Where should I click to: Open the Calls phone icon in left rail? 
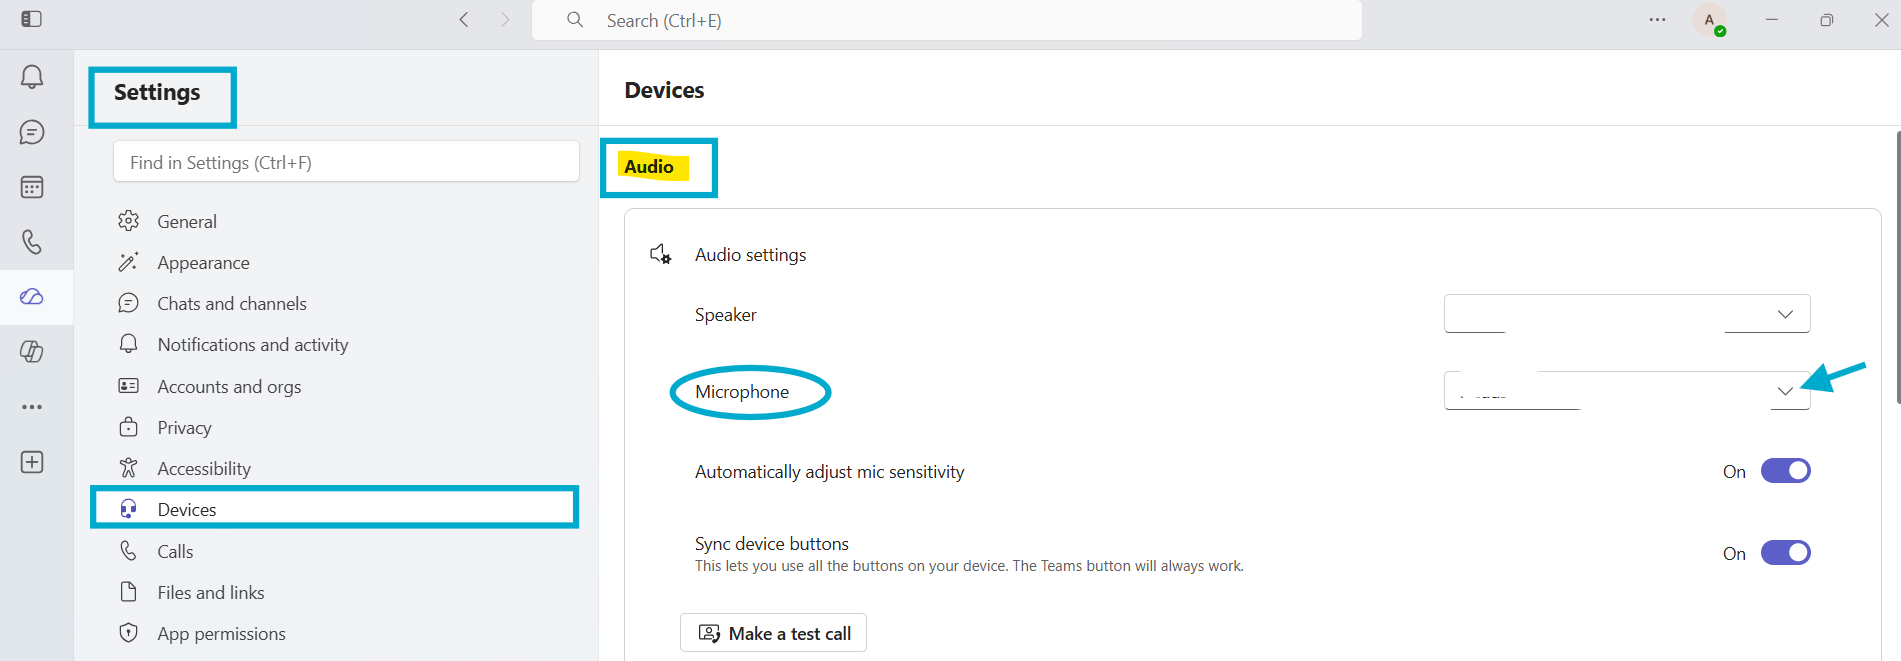[32, 242]
